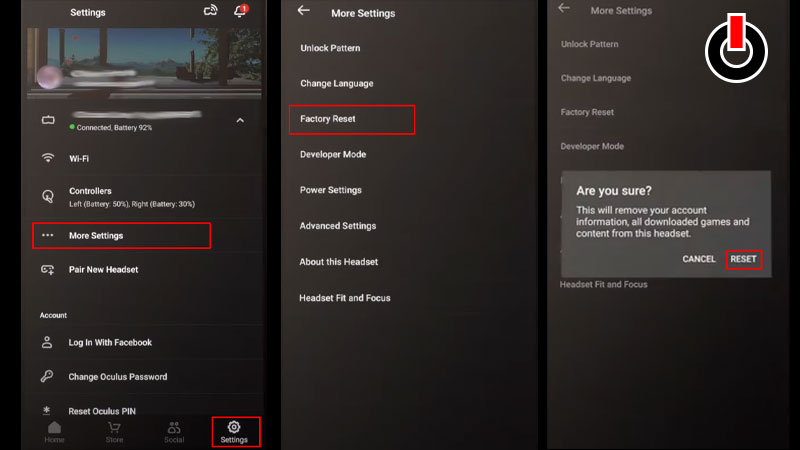This screenshot has height=450, width=800.
Task: Click the key icon beside Change Oculus Password
Action: coord(47,376)
